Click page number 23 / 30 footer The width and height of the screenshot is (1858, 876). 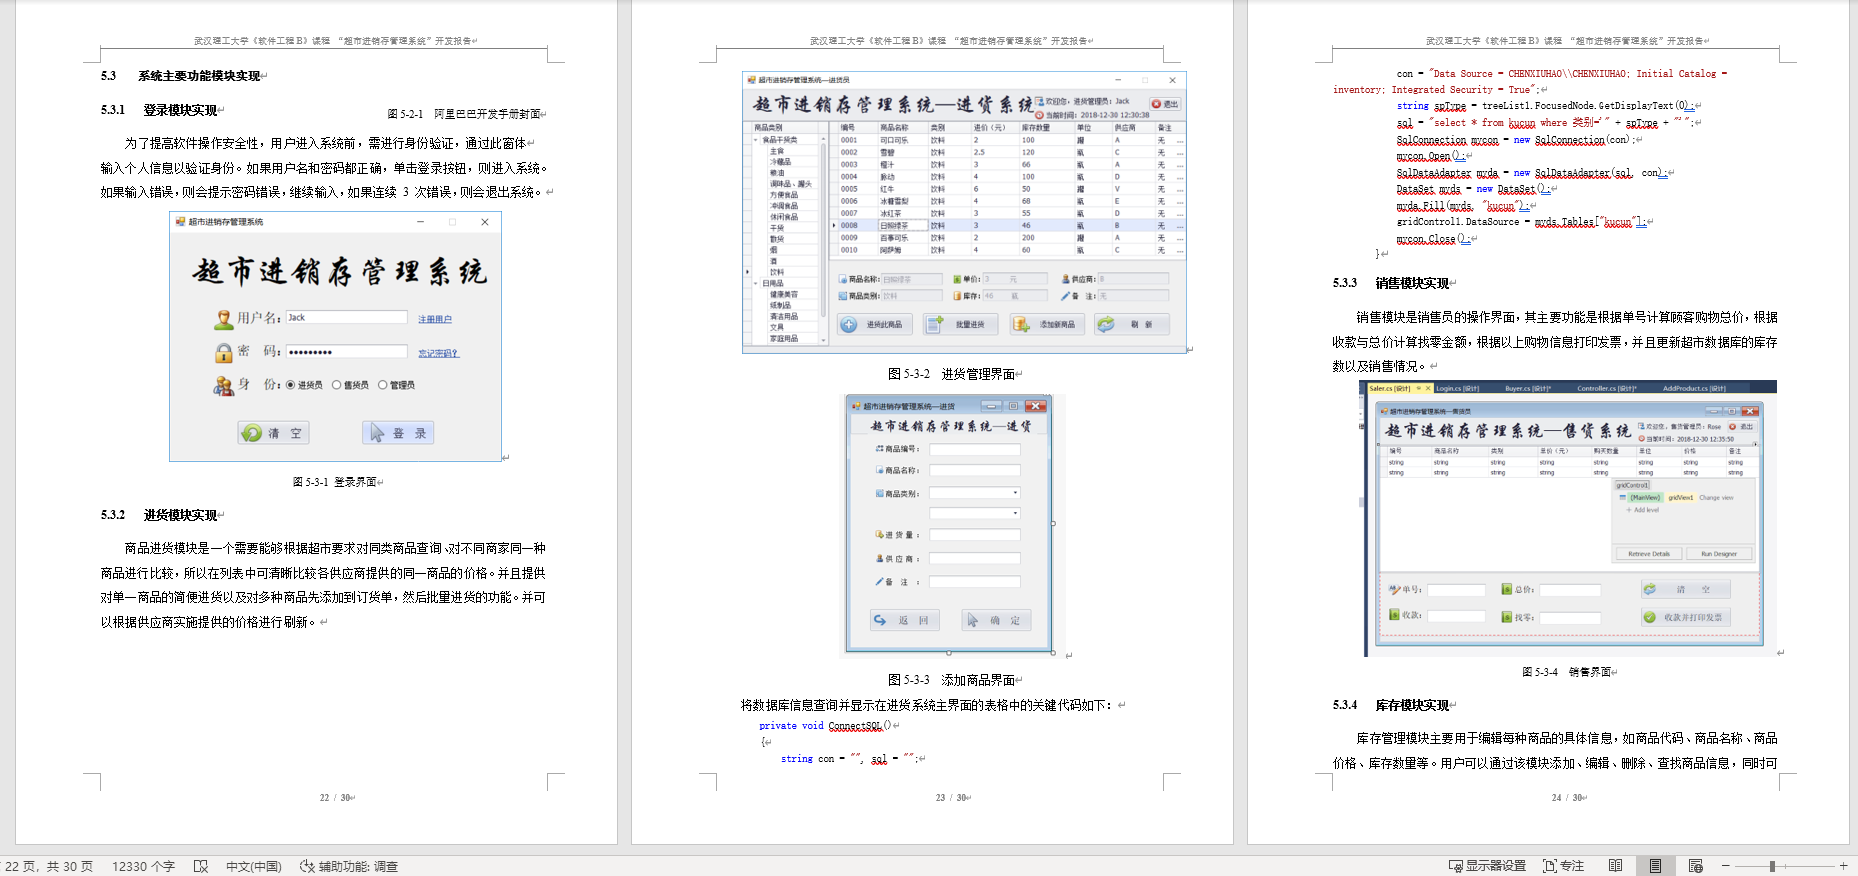(x=951, y=798)
